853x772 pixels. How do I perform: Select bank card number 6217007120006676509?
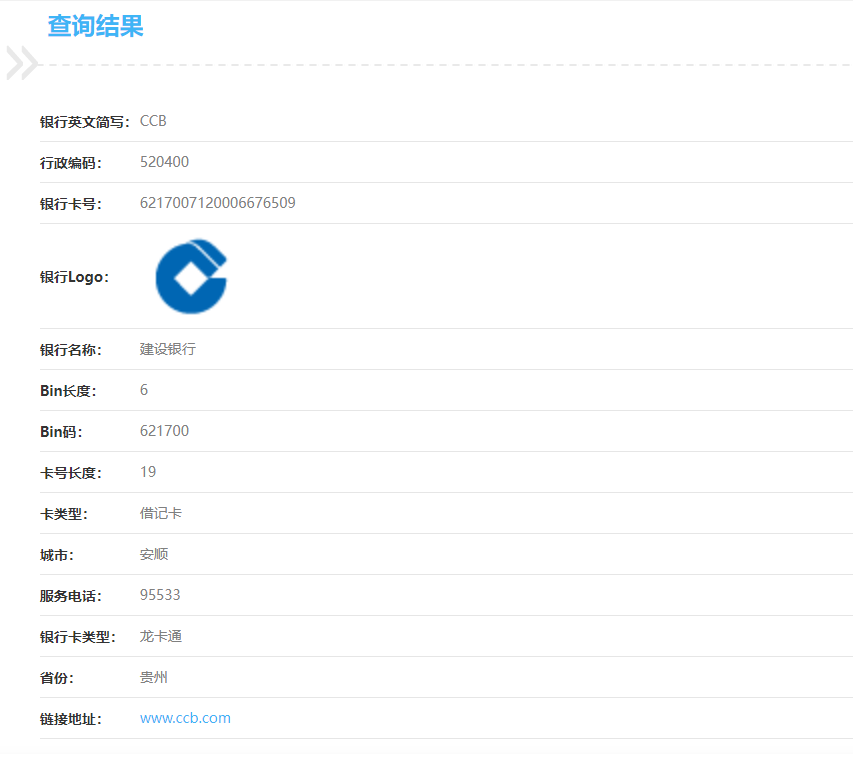click(218, 203)
